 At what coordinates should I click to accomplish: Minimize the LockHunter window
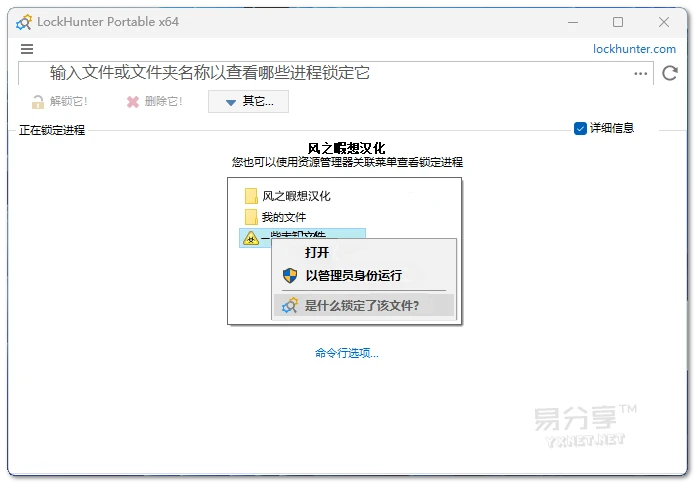[x=573, y=22]
